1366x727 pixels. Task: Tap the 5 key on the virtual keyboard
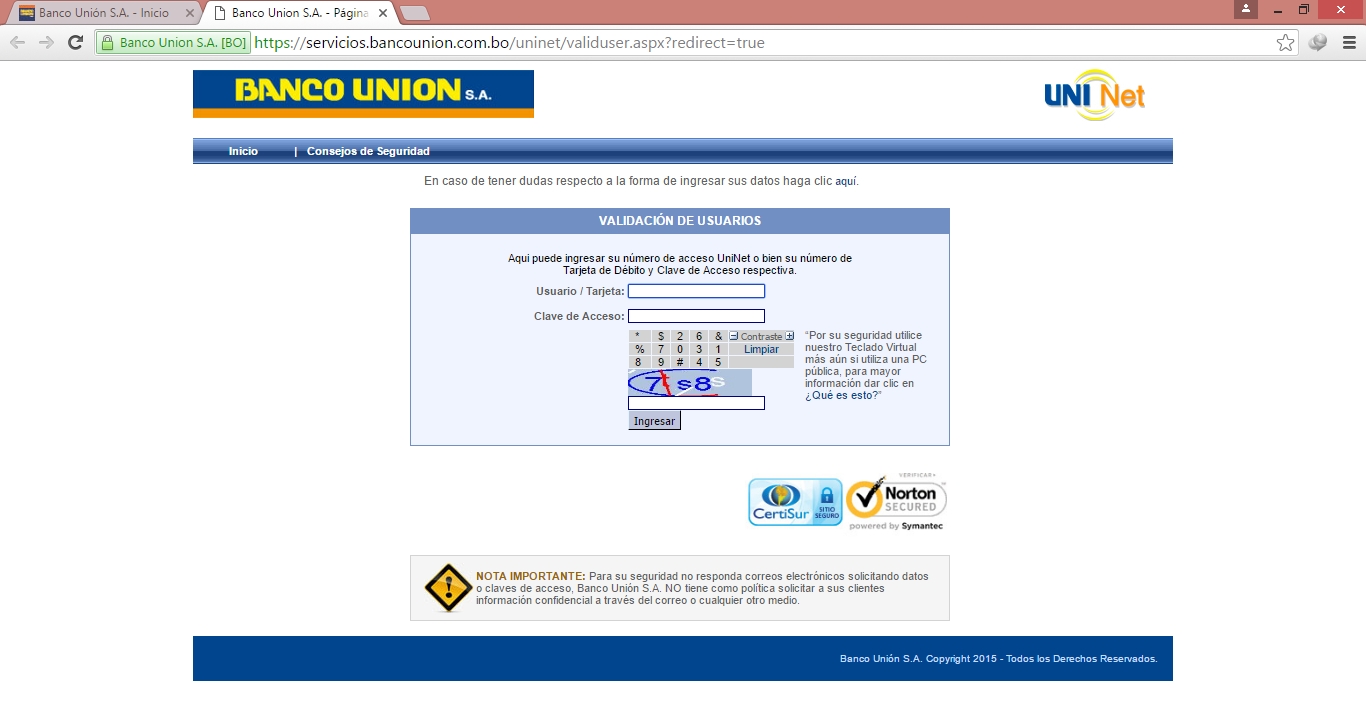(x=718, y=362)
